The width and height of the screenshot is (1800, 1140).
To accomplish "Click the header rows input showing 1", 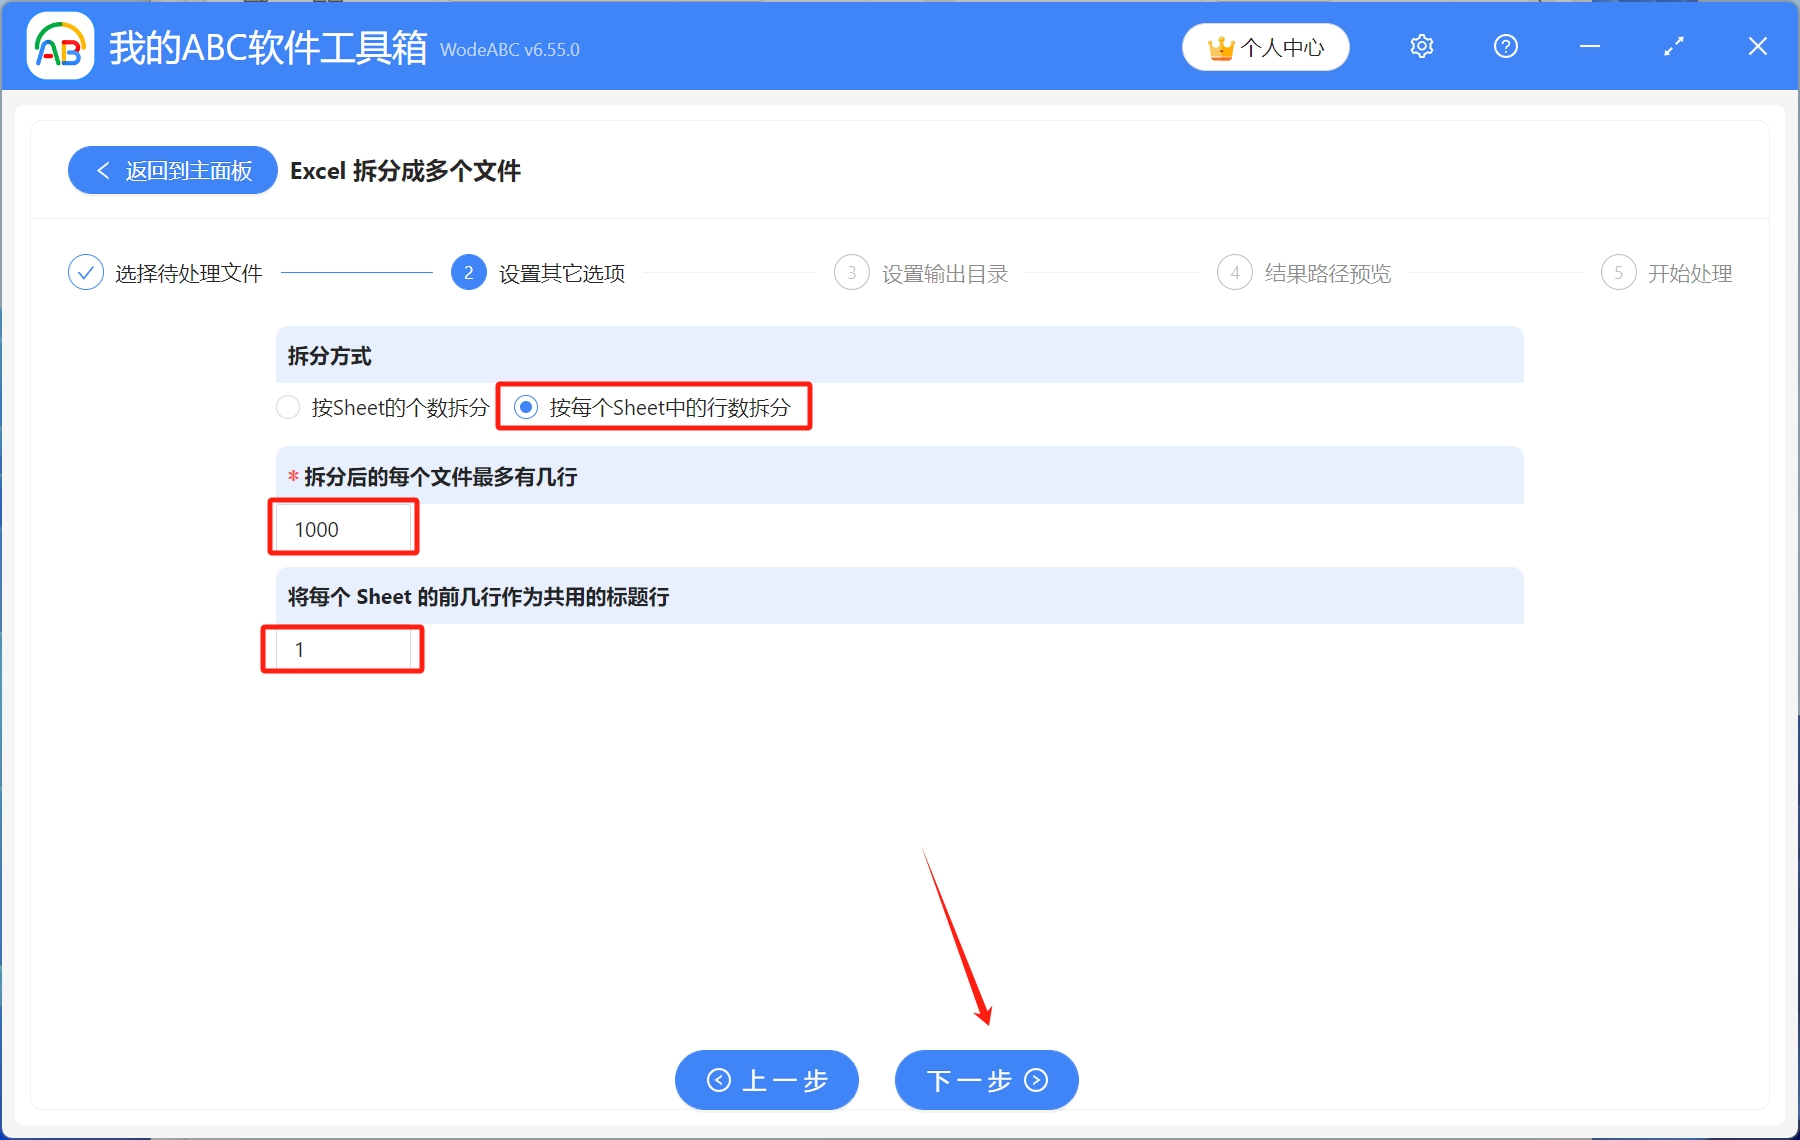I will (x=341, y=649).
